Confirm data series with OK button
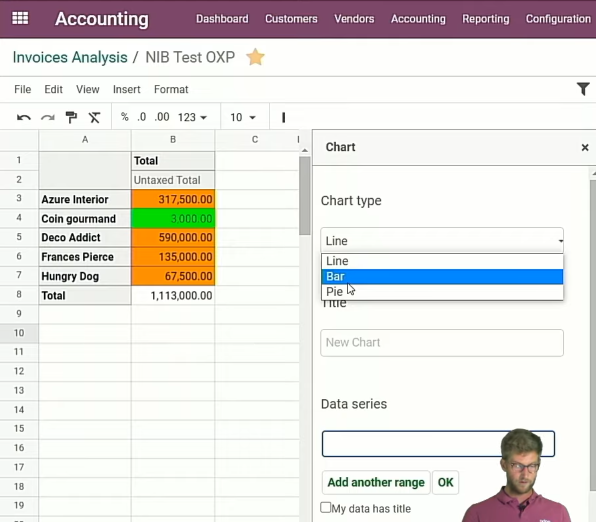This screenshot has height=522, width=596. click(x=445, y=482)
